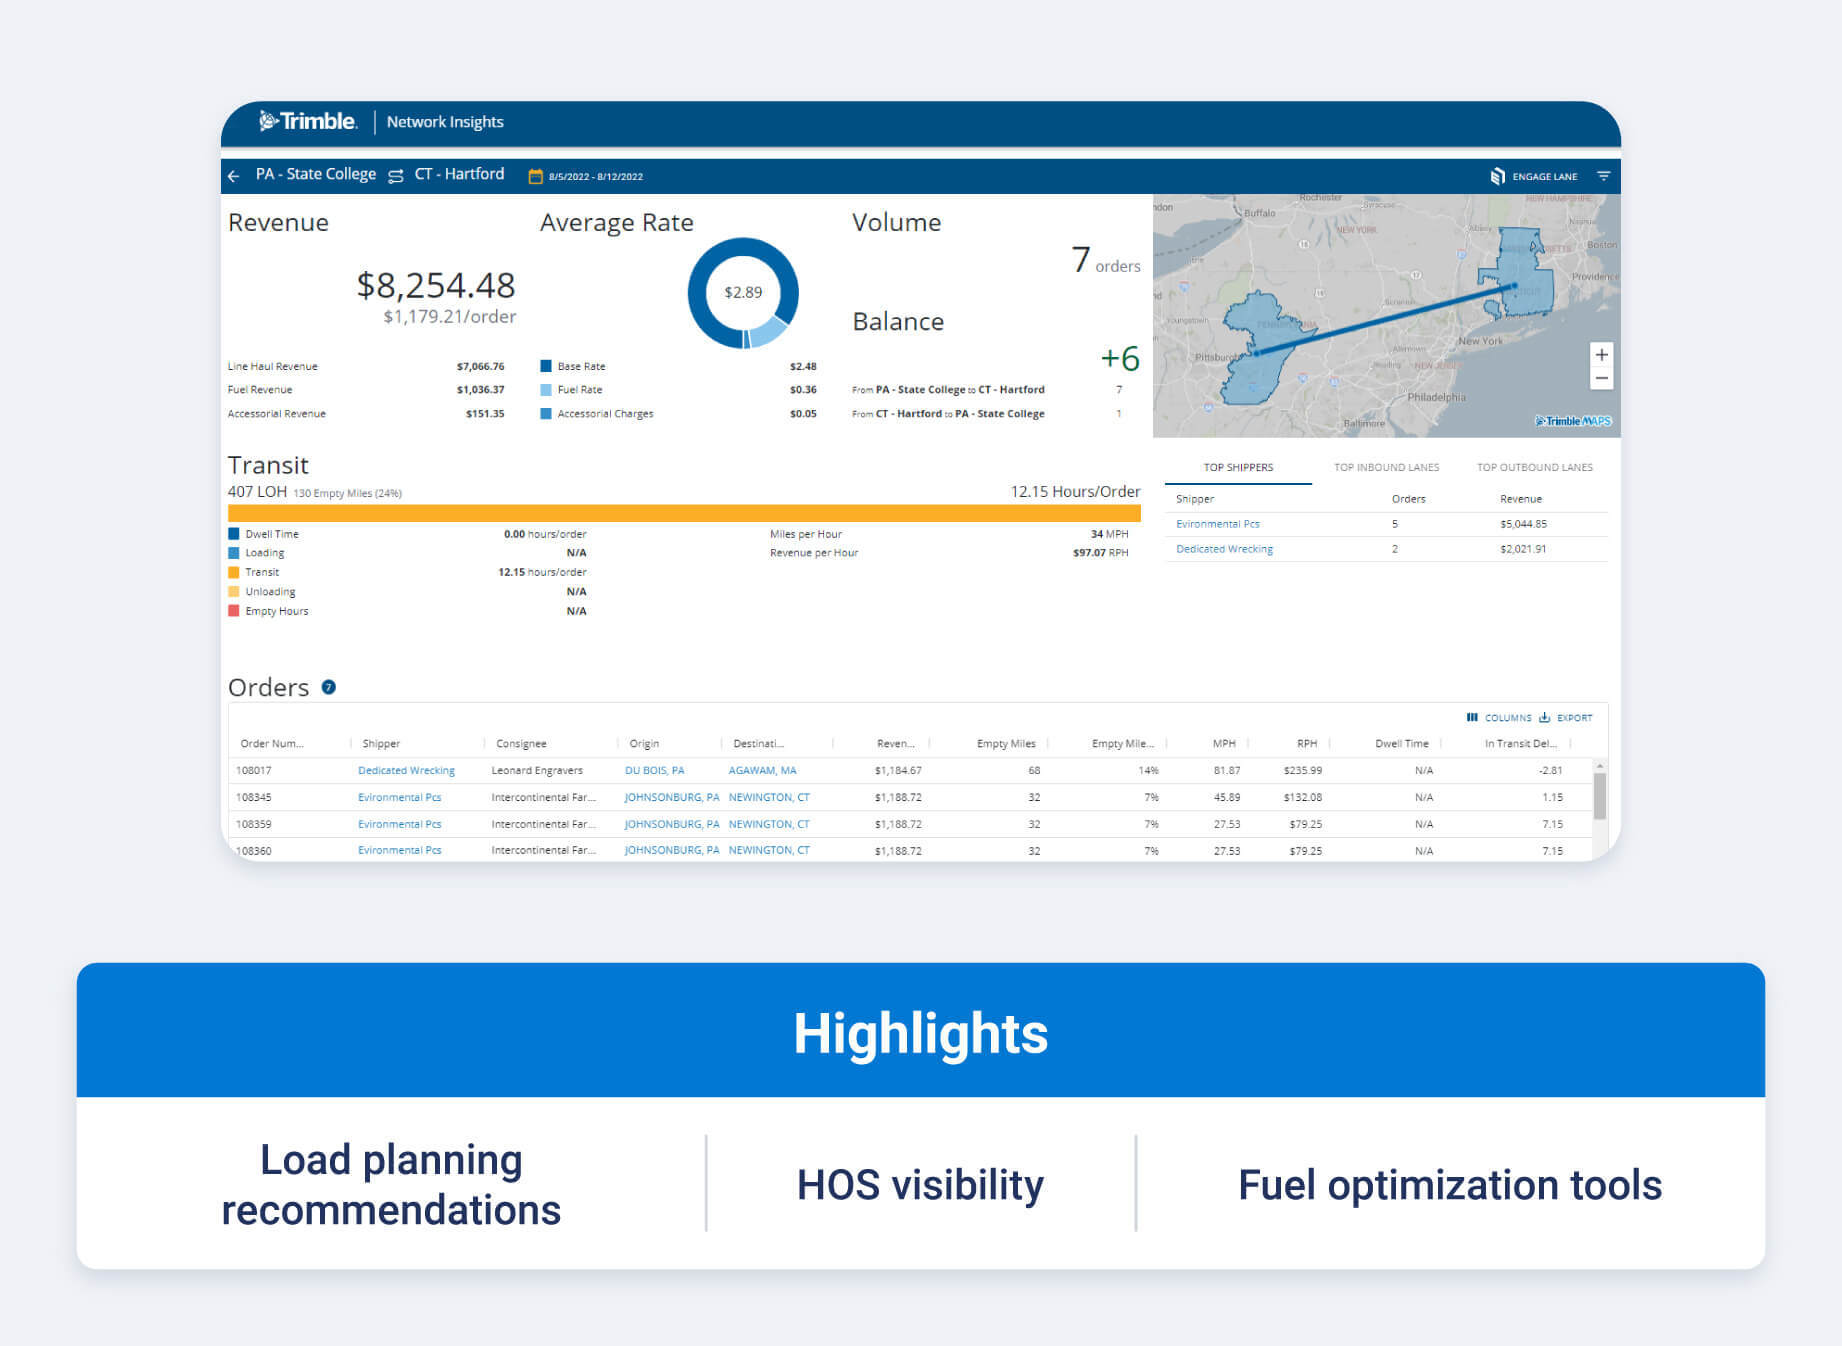Screen dimensions: 1842x1346
Task: Open the Evironmental Pcs shipper link in Top Shippers
Action: pos(1217,524)
